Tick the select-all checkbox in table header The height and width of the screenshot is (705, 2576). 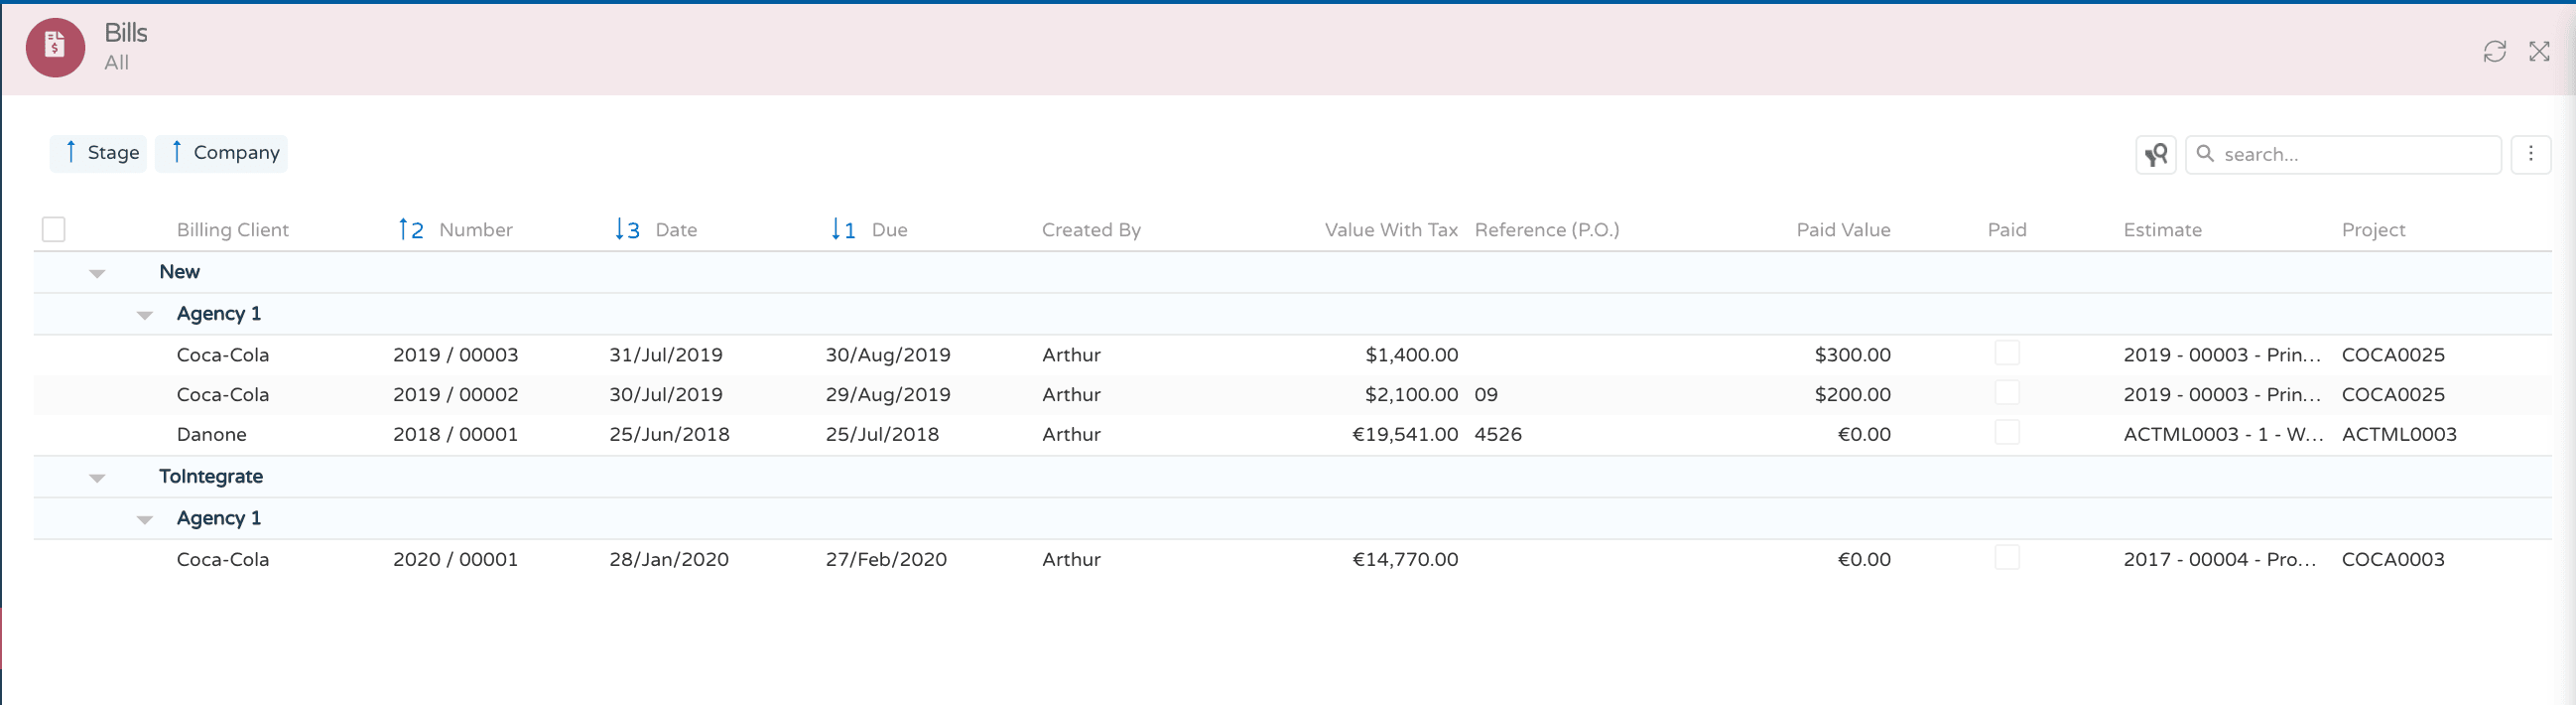pos(54,230)
